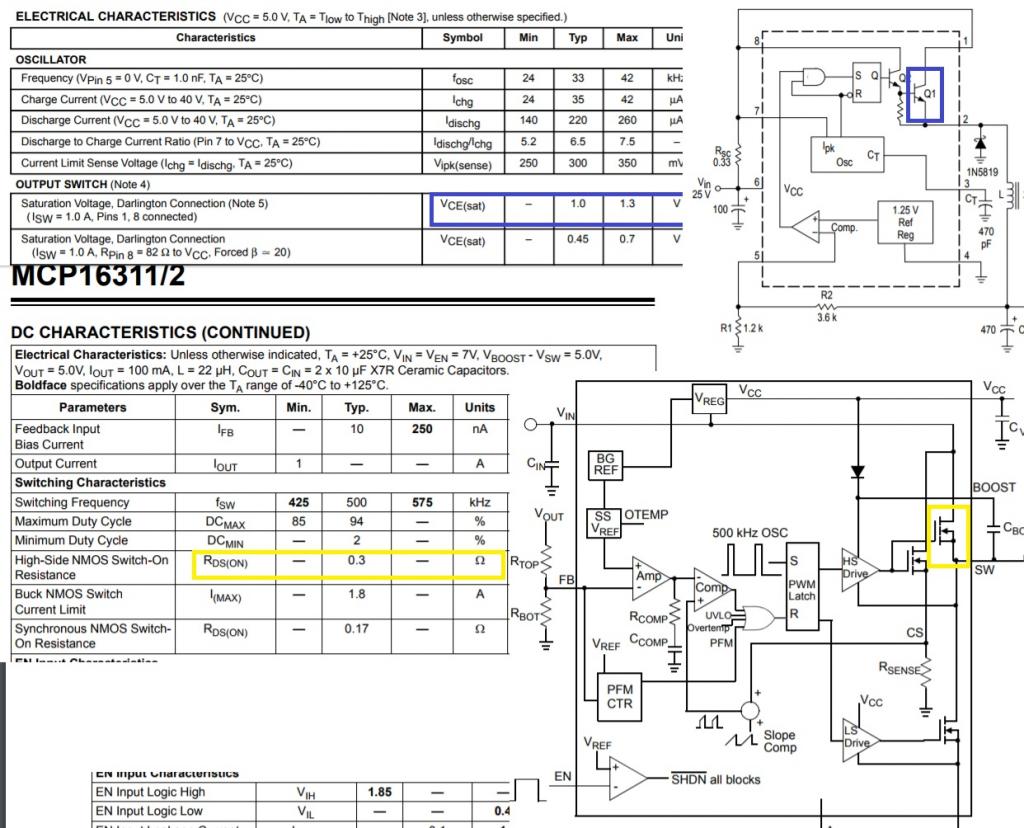
Task: Click the Symbol column header in top table
Action: point(462,37)
